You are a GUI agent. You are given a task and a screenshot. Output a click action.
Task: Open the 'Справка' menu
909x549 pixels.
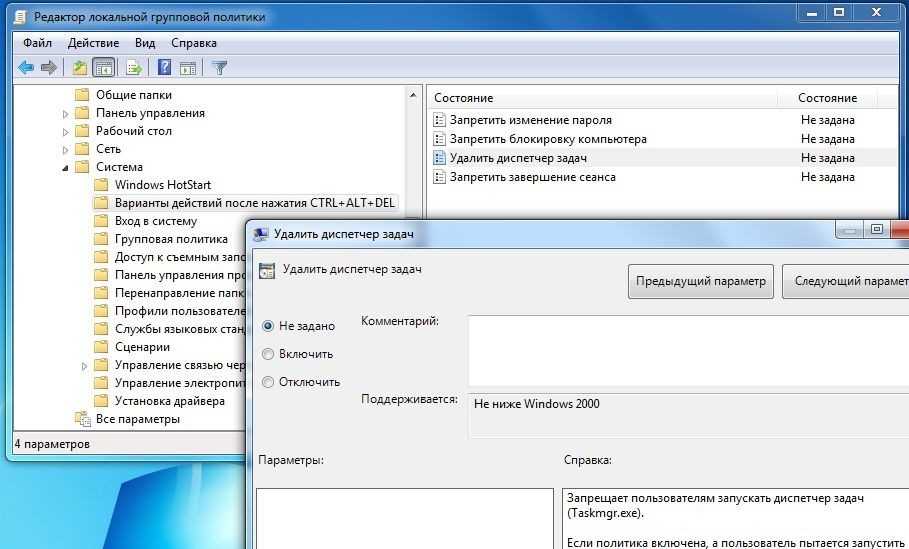point(194,43)
